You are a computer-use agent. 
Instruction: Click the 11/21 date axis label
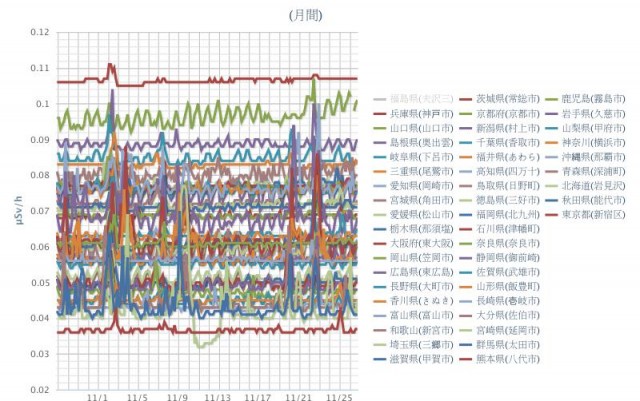click(298, 397)
